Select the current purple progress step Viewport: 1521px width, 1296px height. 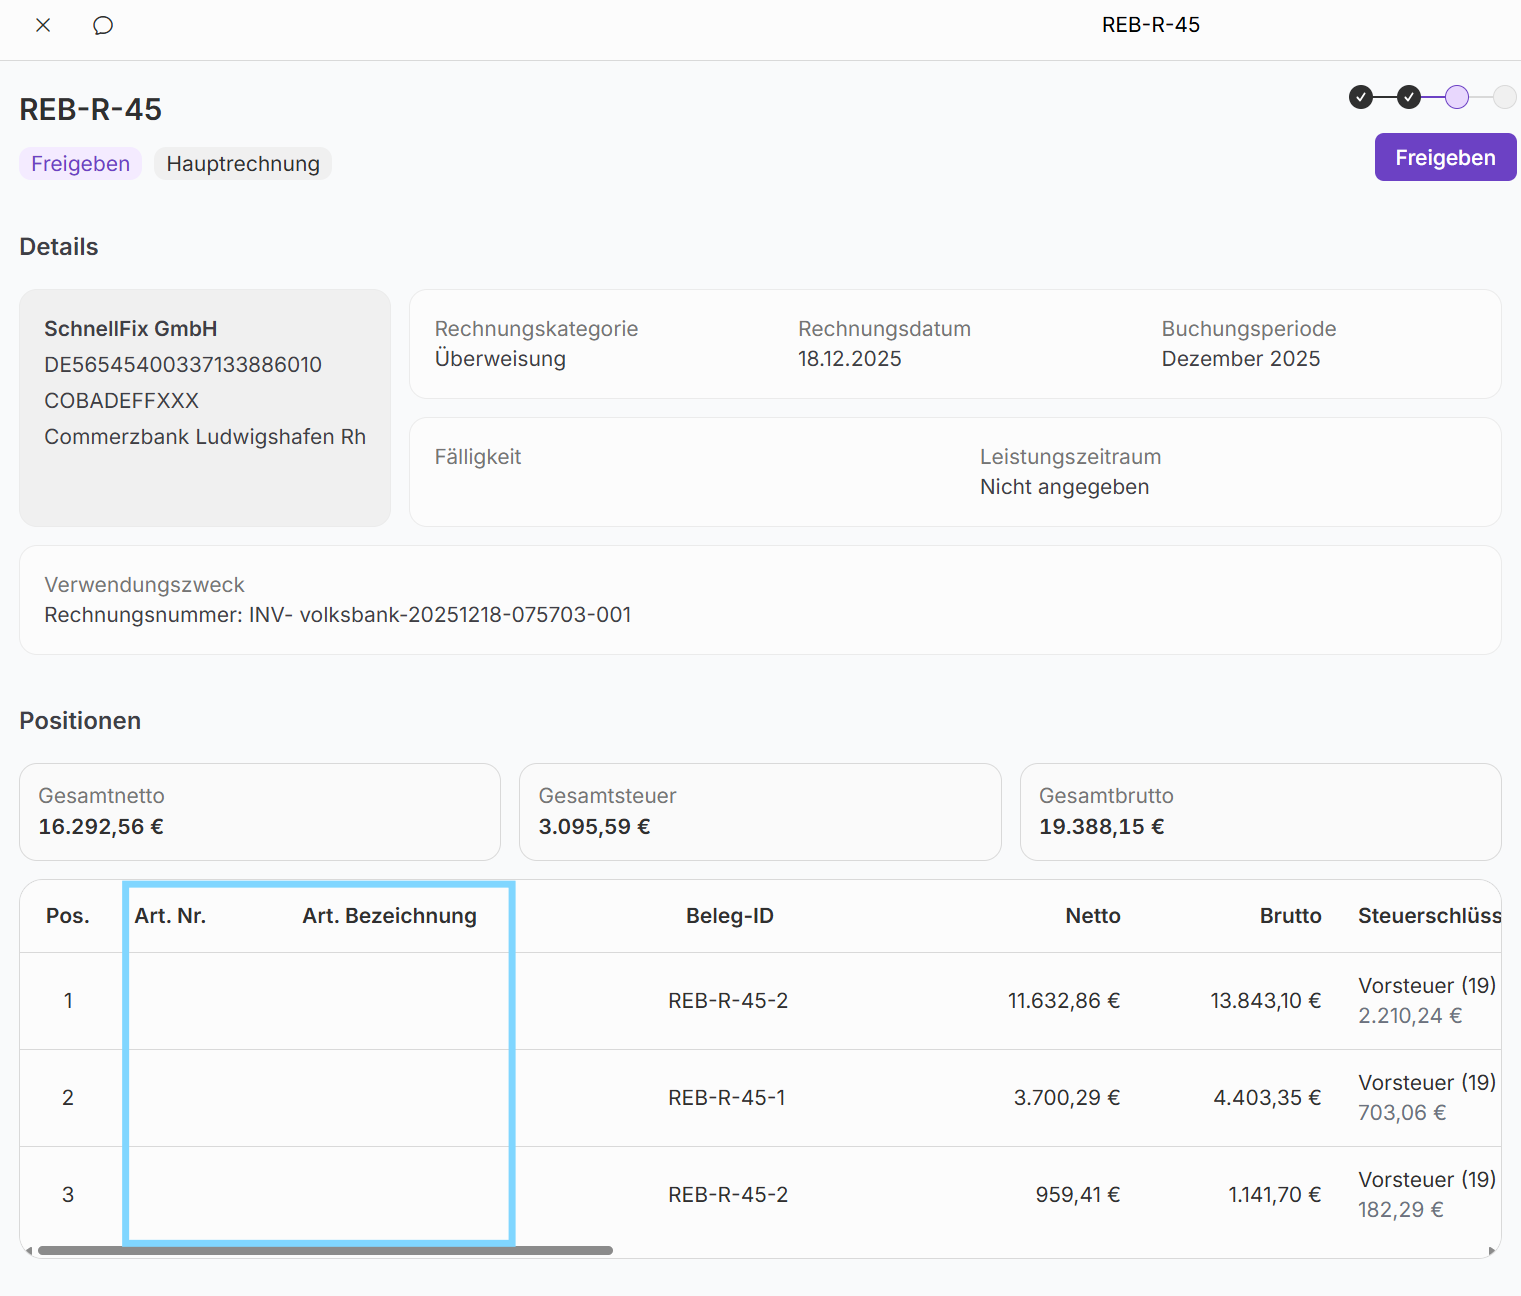click(x=1457, y=97)
